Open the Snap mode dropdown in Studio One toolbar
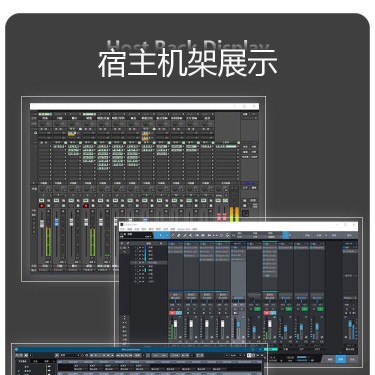The width and height of the screenshot is (375, 375). 272,236
